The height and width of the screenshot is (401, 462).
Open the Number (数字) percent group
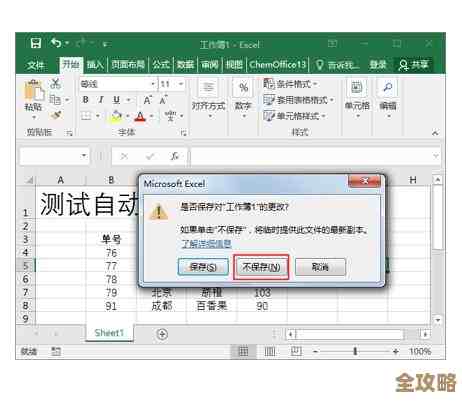(x=243, y=99)
